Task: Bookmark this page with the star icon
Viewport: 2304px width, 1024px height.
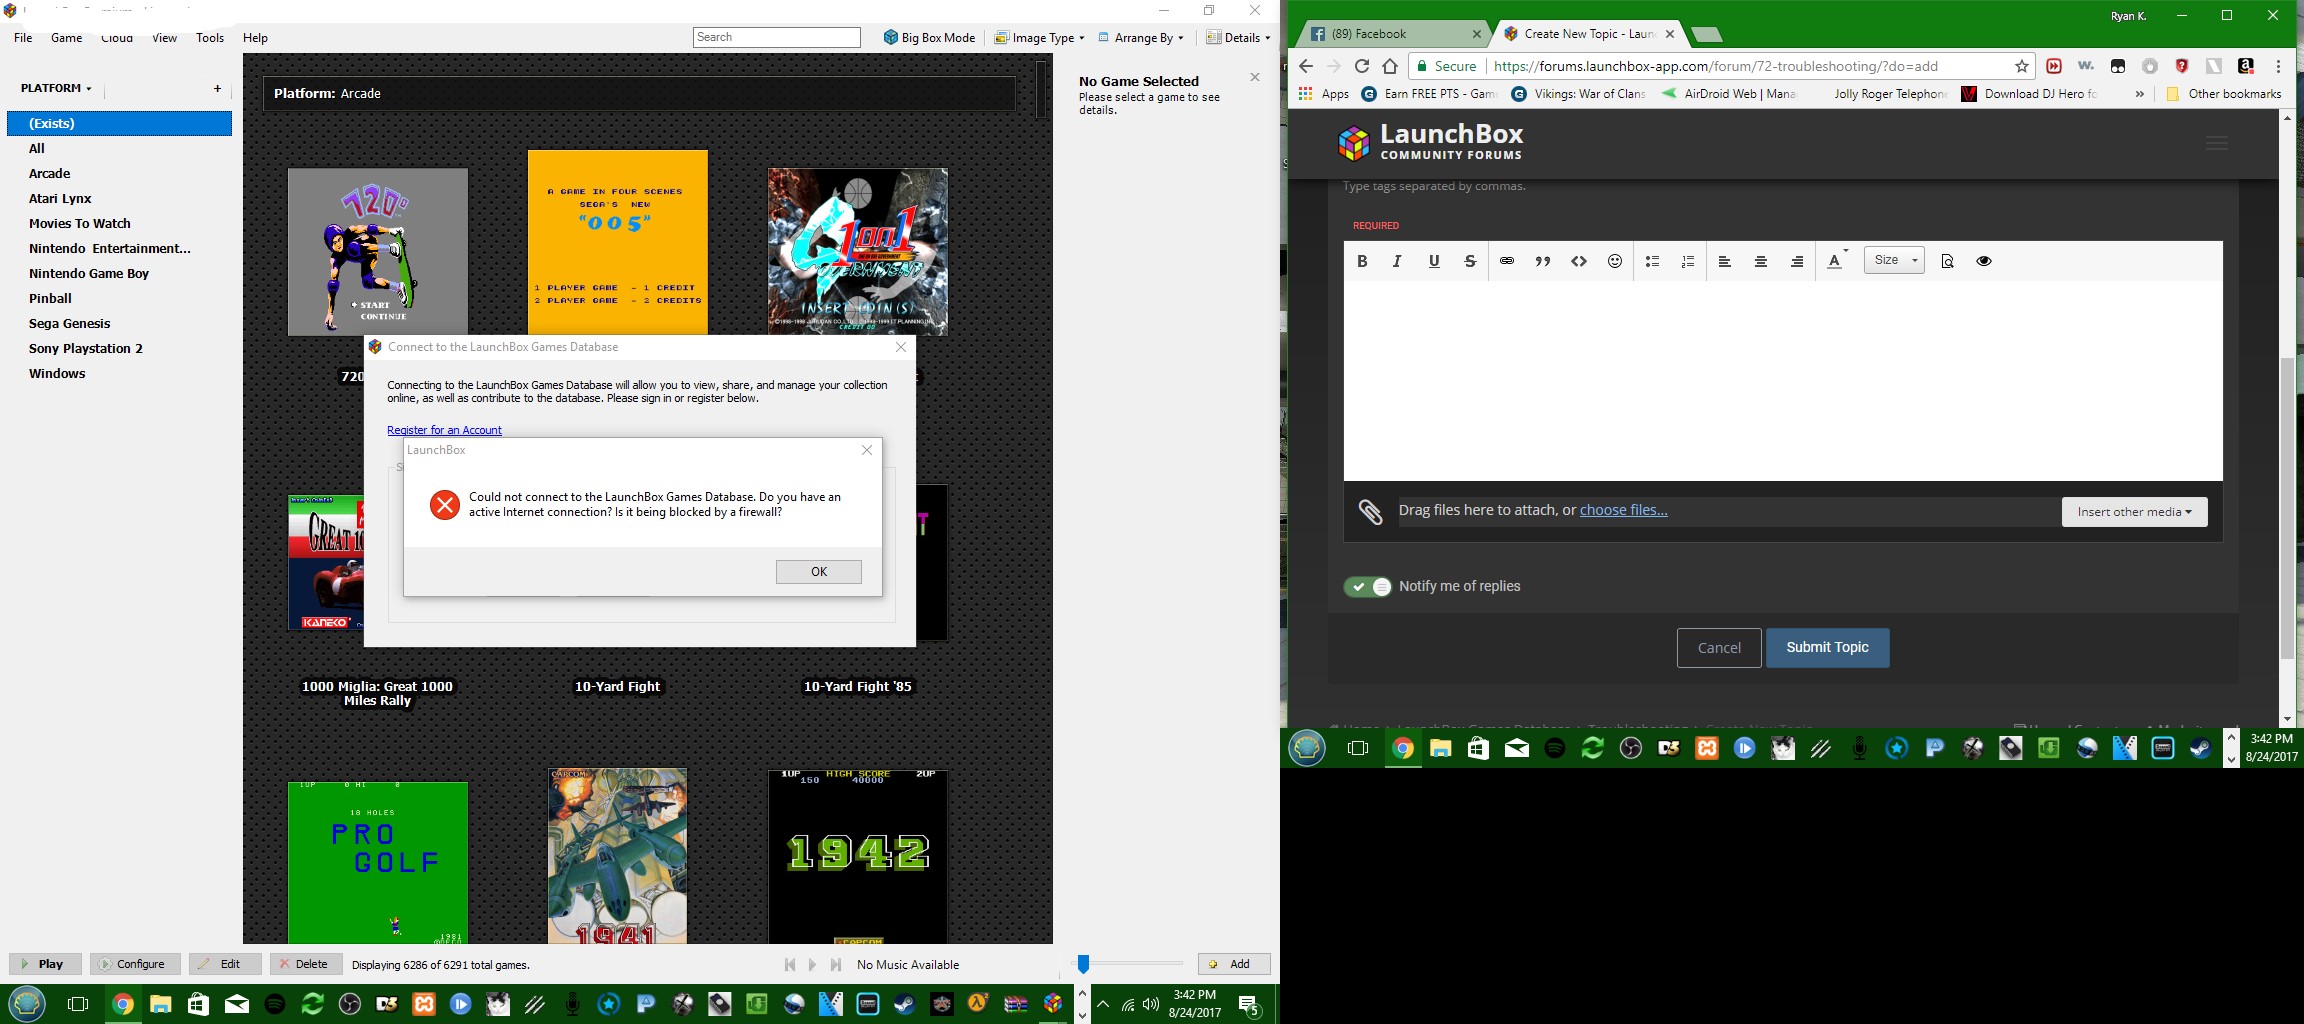Action: pos(2022,66)
